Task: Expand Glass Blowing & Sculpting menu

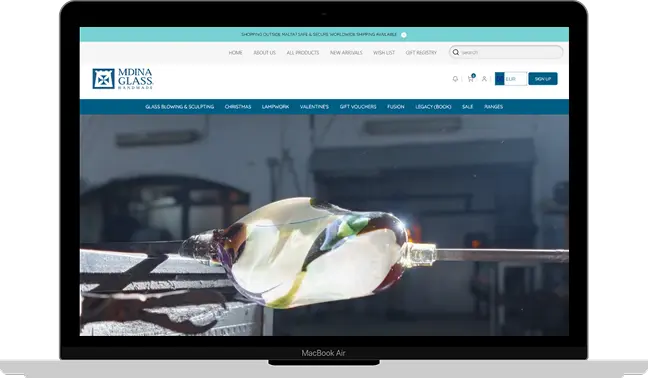Action: [x=179, y=107]
